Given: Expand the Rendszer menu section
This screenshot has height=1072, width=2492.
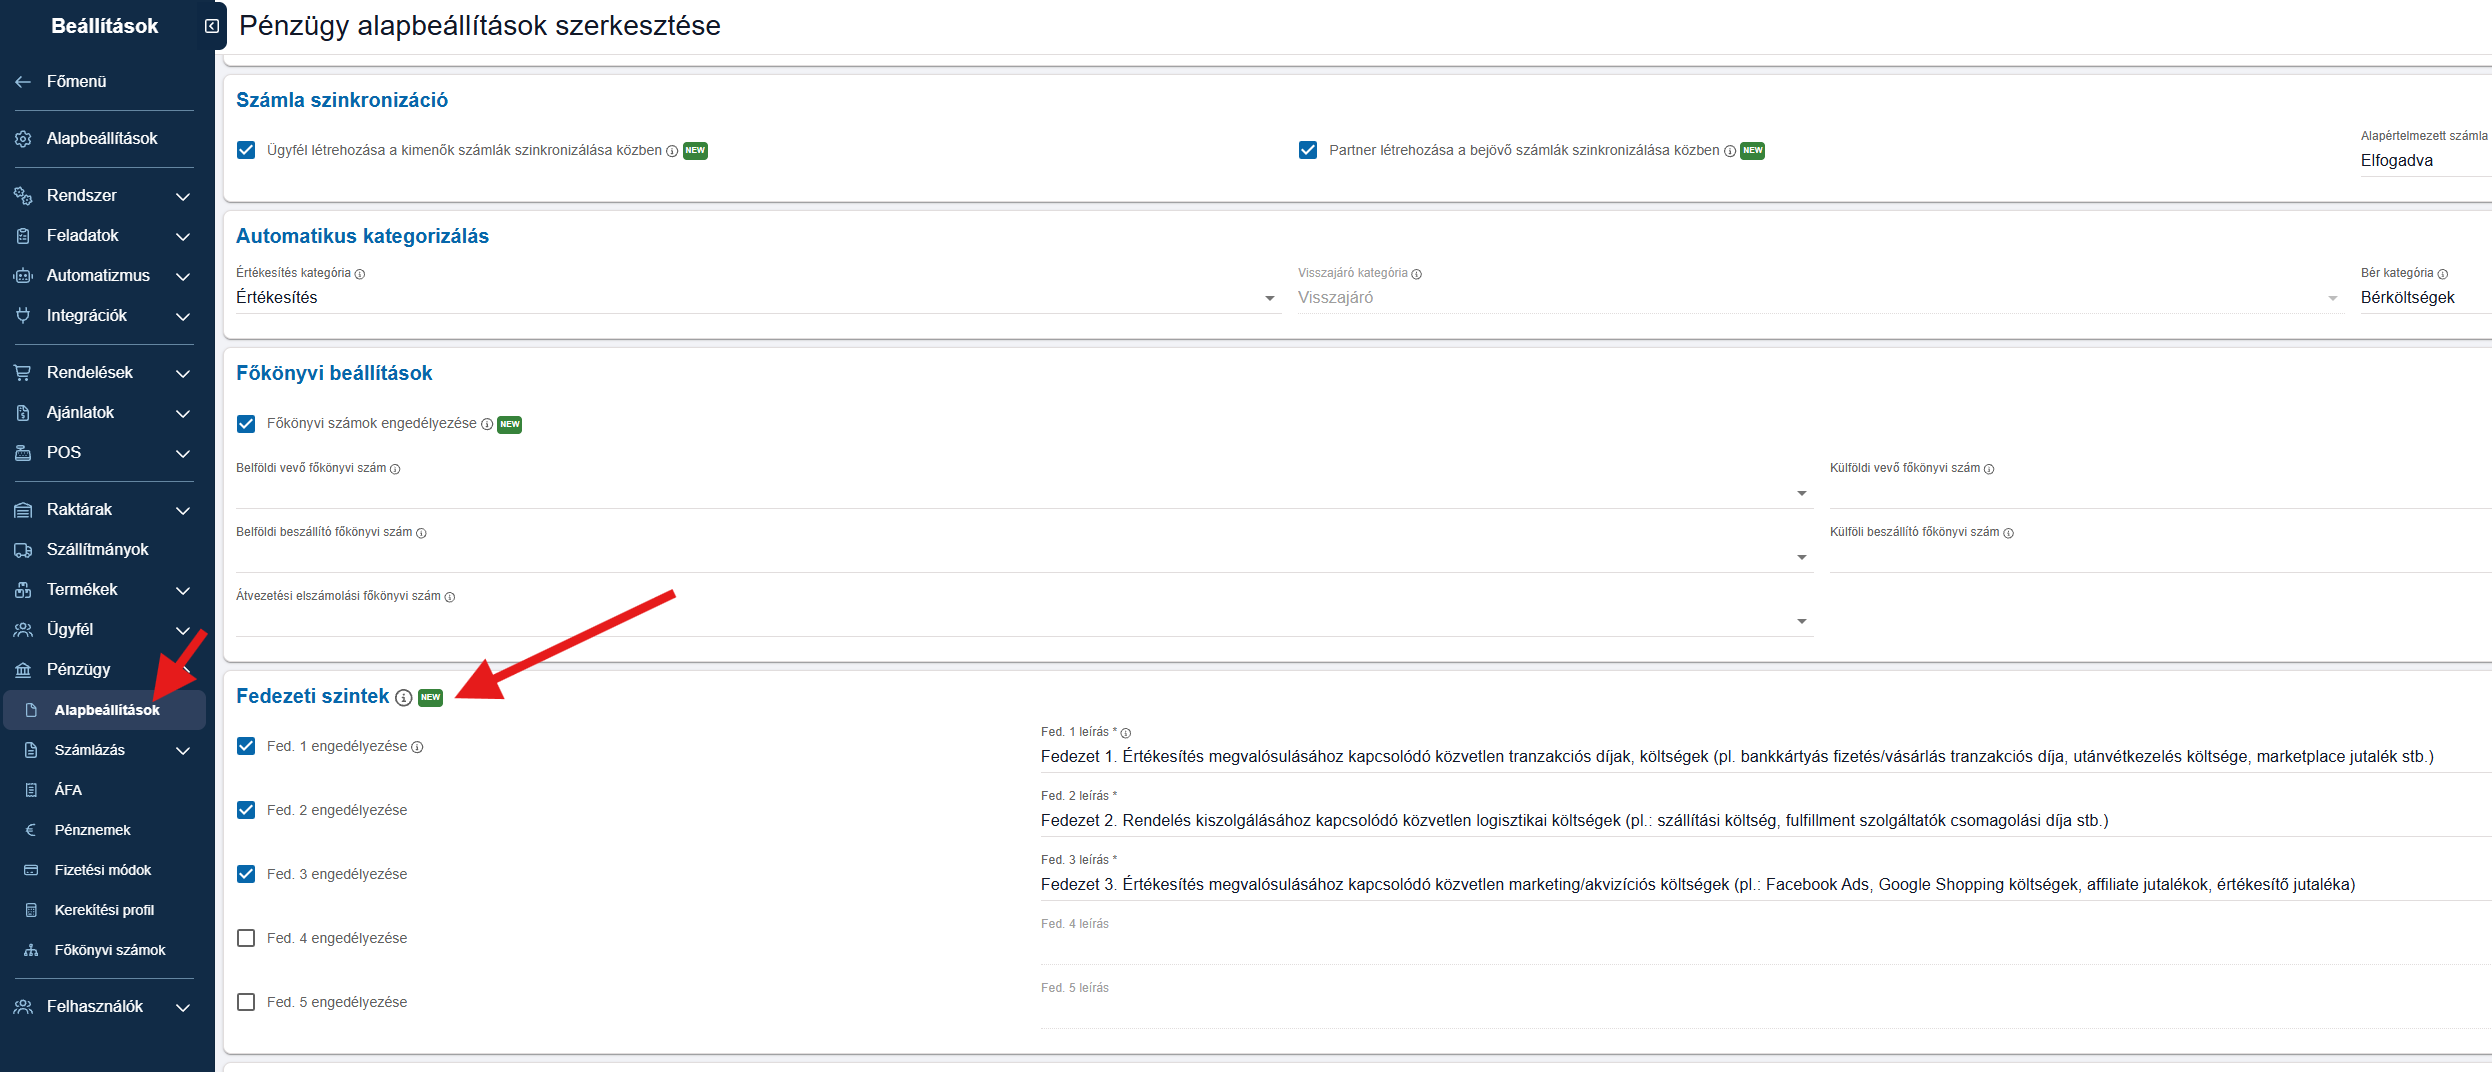Looking at the screenshot, I should [102, 196].
